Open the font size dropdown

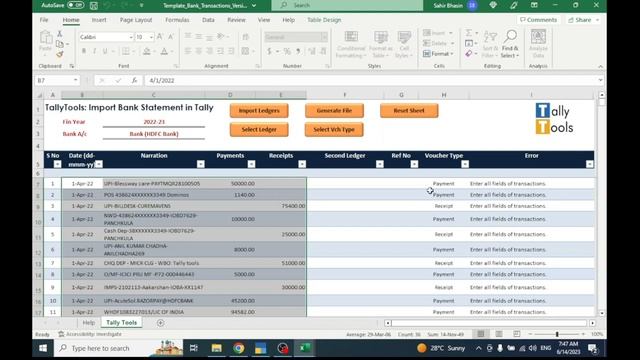151,37
